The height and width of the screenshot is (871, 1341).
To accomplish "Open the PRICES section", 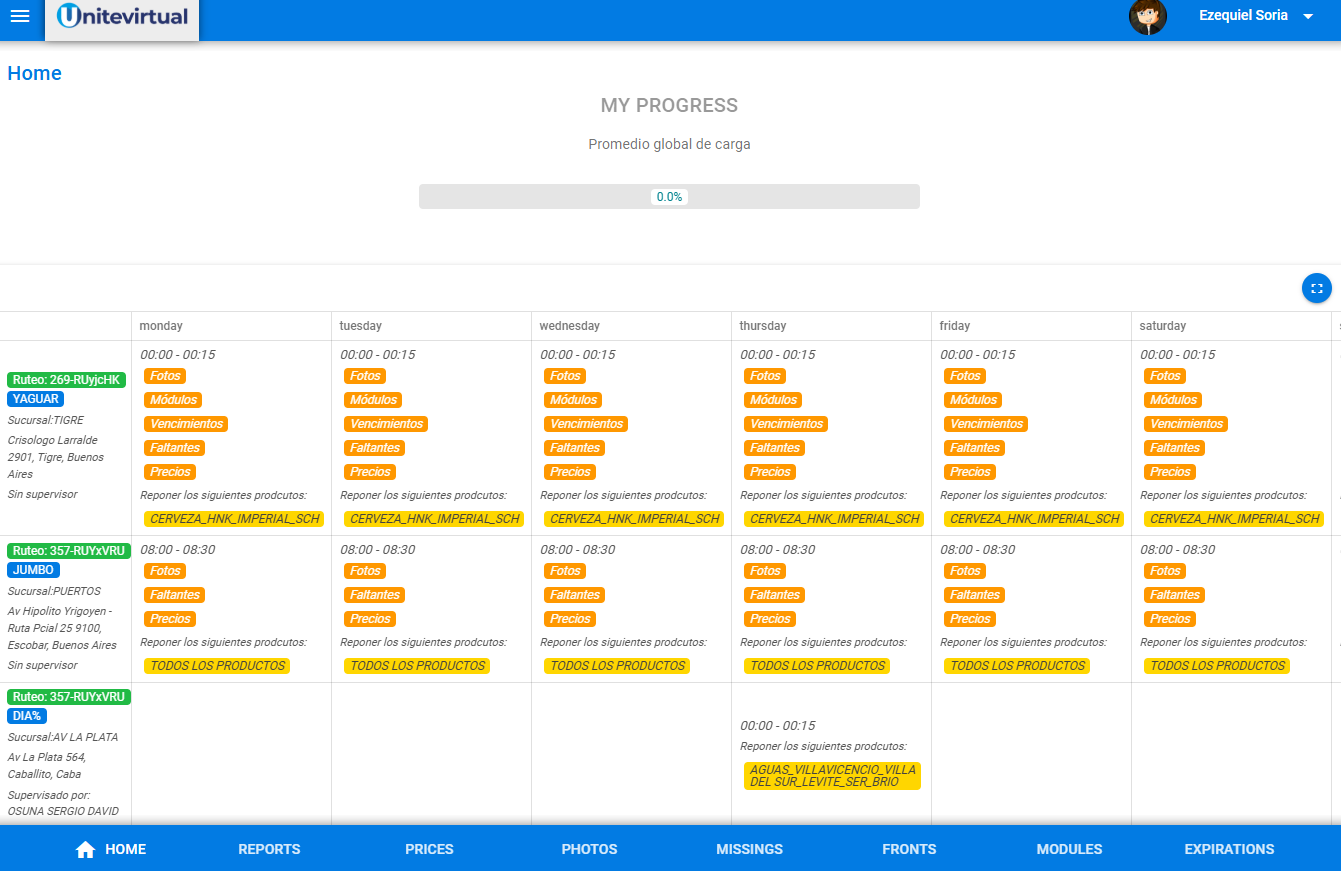I will pyautogui.click(x=428, y=849).
